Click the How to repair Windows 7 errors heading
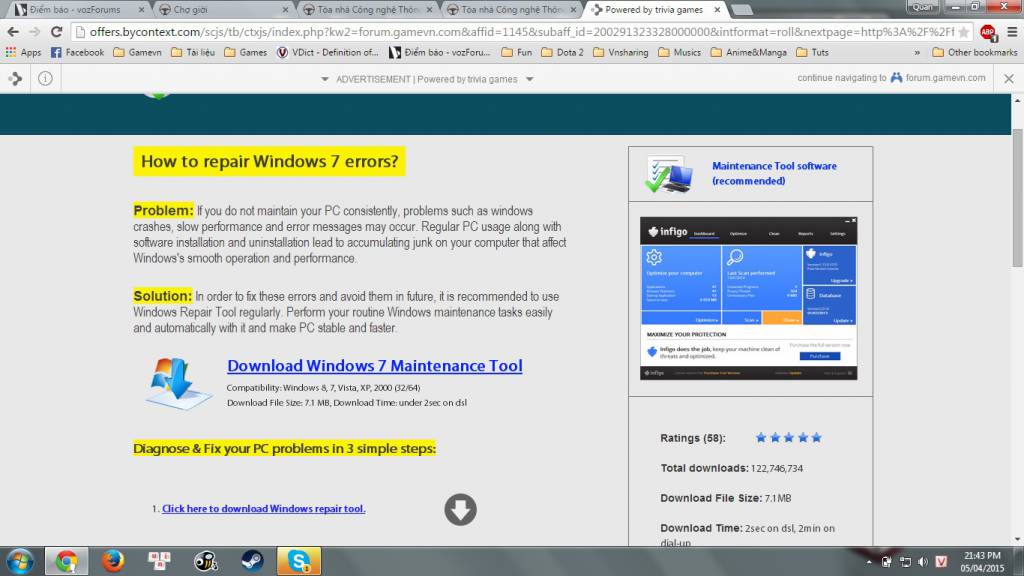 pyautogui.click(x=270, y=161)
